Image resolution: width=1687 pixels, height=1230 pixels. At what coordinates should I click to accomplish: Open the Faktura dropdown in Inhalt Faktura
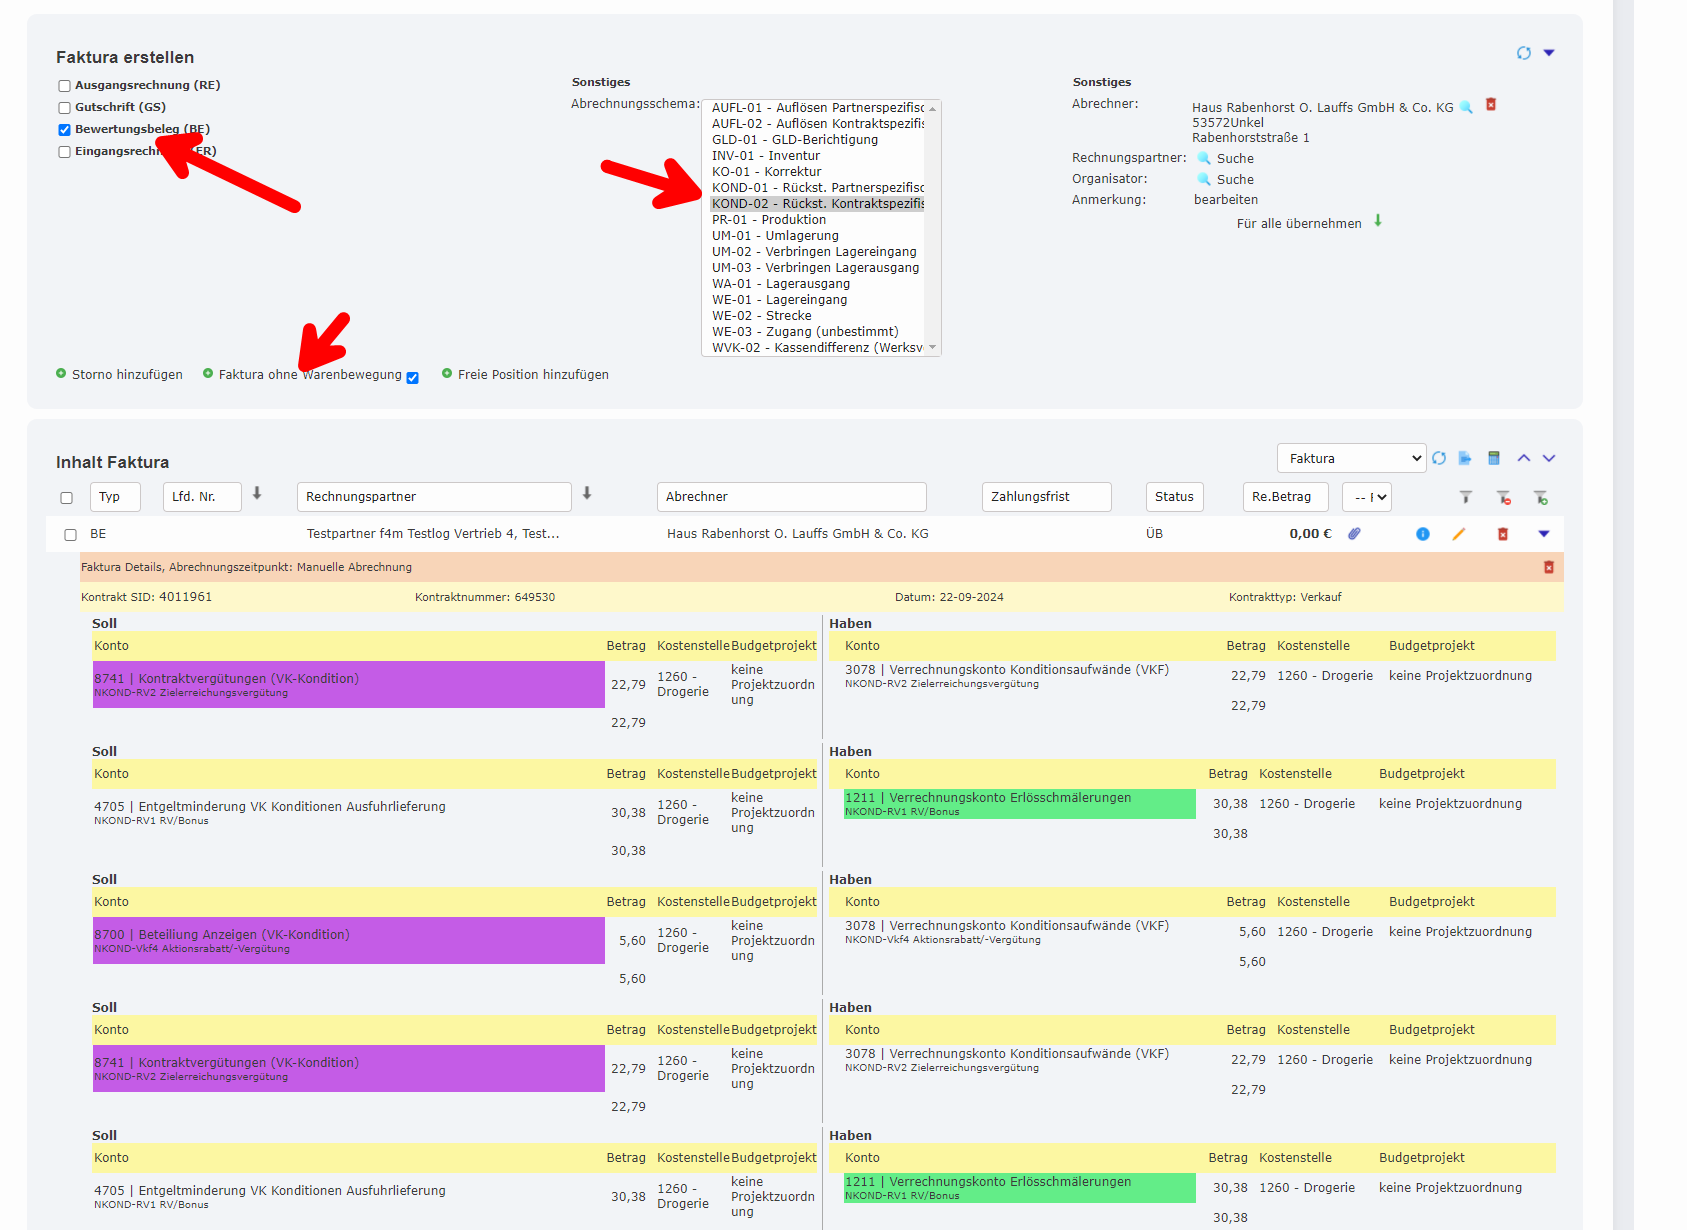pos(1351,458)
